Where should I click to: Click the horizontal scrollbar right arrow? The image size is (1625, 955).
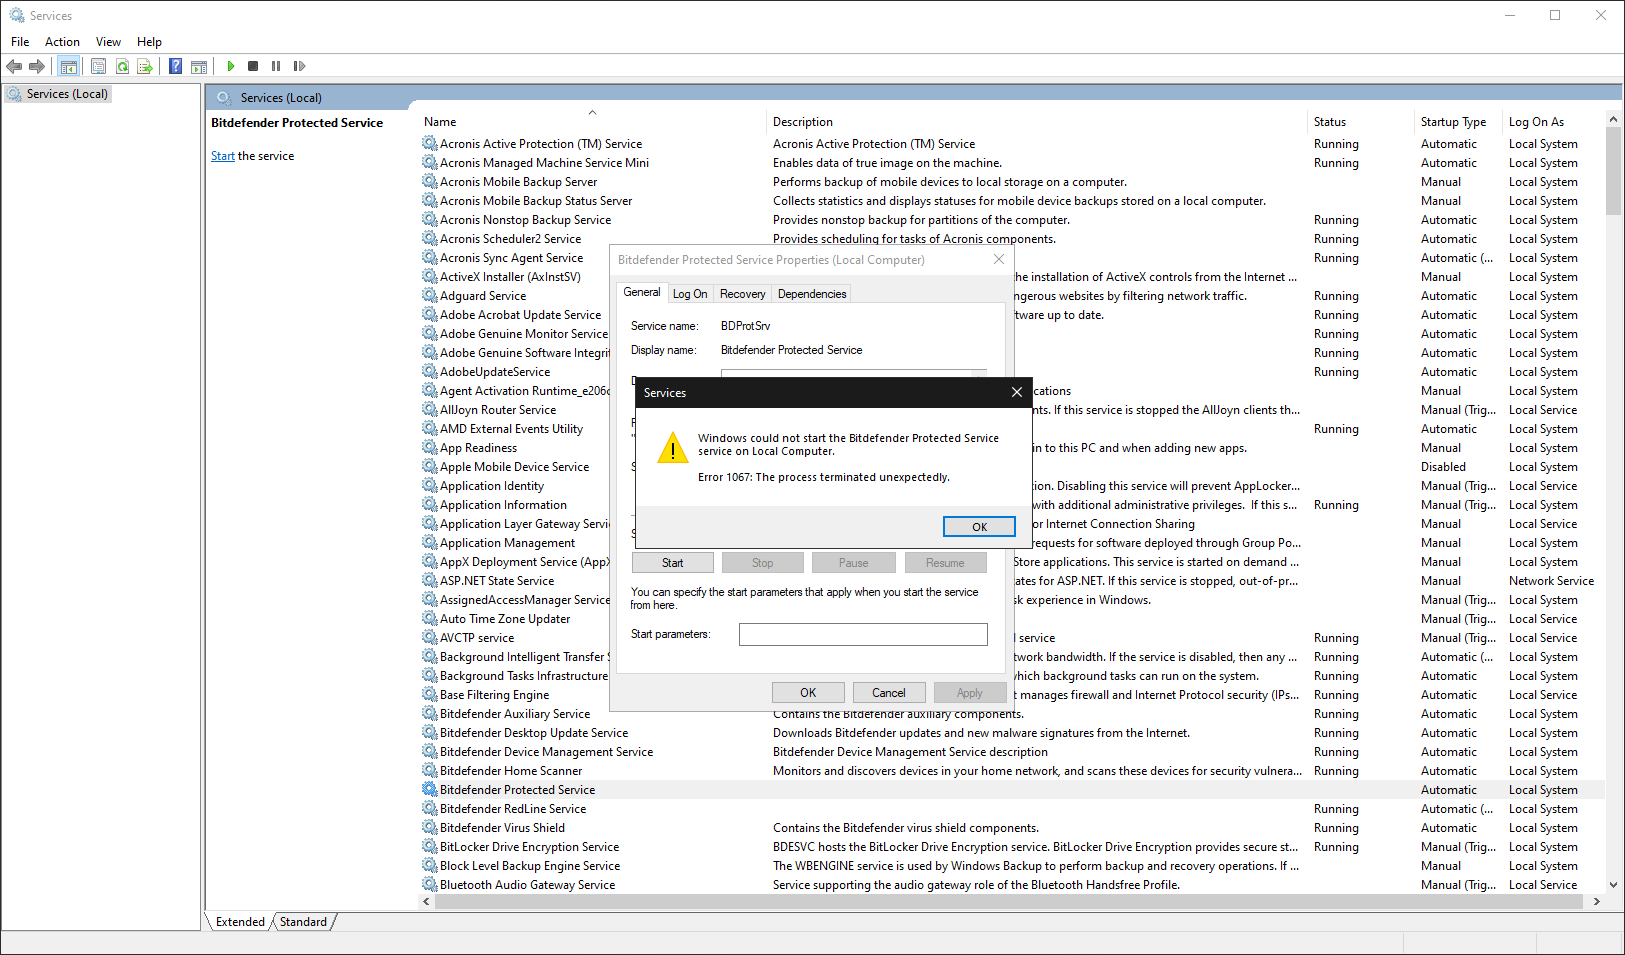click(x=1597, y=901)
